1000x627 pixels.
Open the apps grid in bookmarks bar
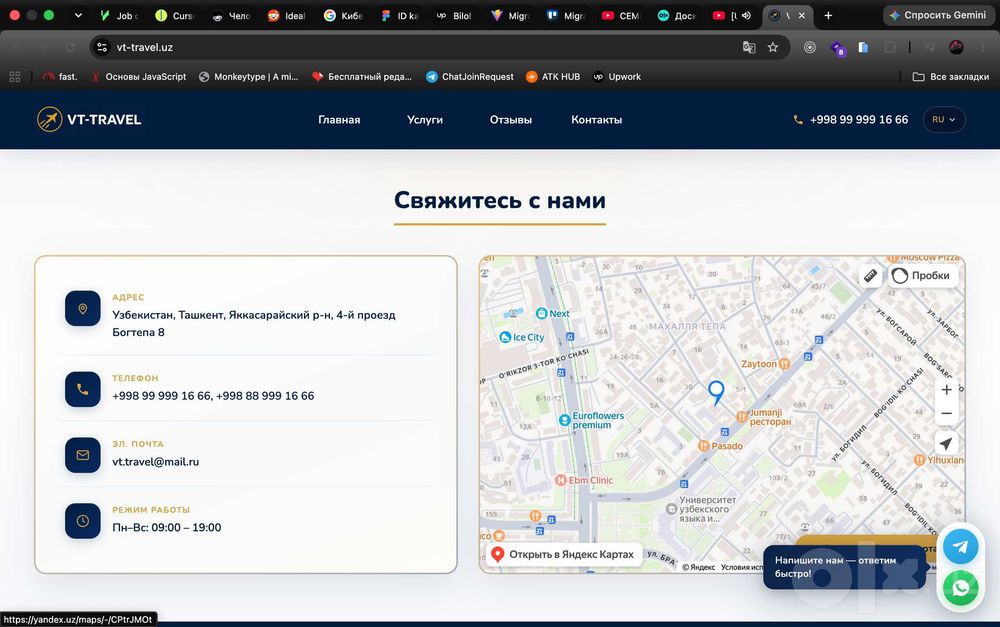pyautogui.click(x=15, y=77)
